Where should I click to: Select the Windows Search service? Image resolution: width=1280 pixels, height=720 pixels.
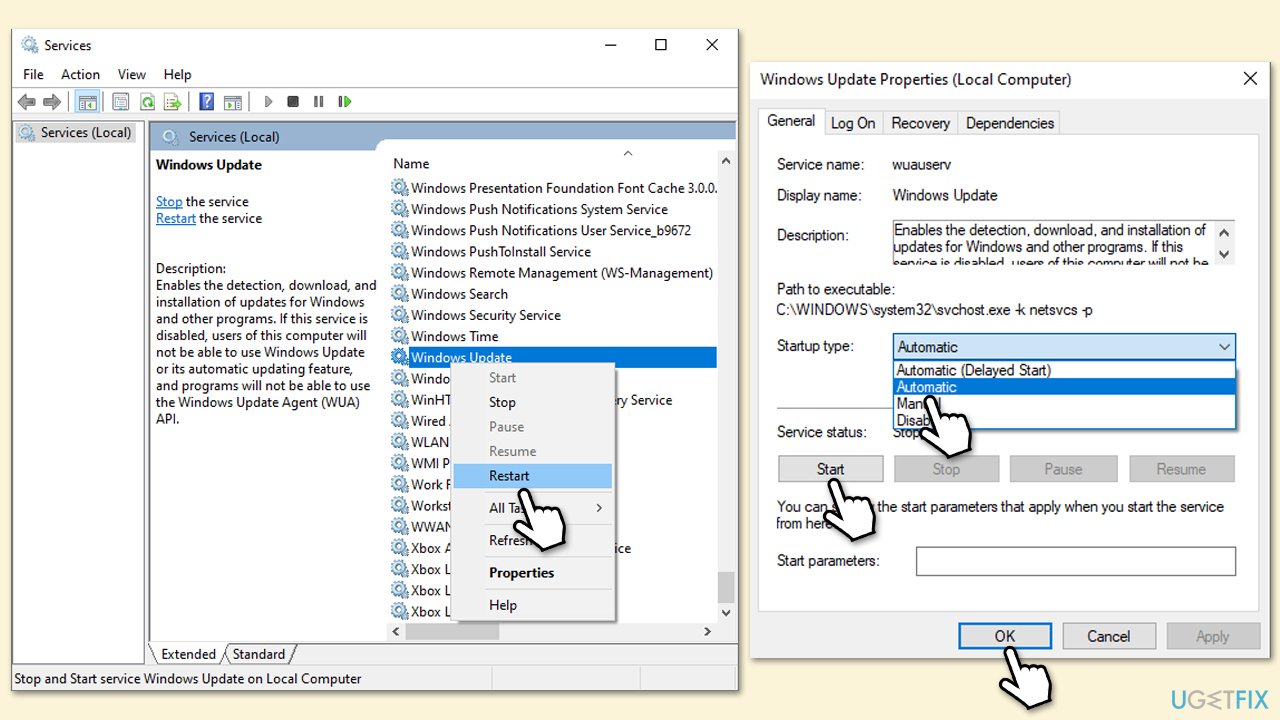(x=553, y=294)
